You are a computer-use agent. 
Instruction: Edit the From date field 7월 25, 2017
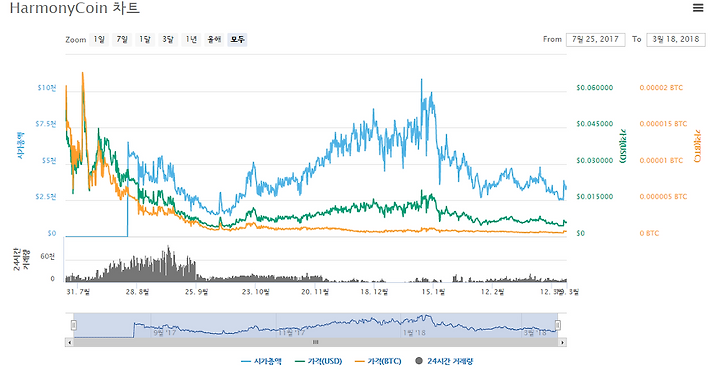tap(595, 39)
